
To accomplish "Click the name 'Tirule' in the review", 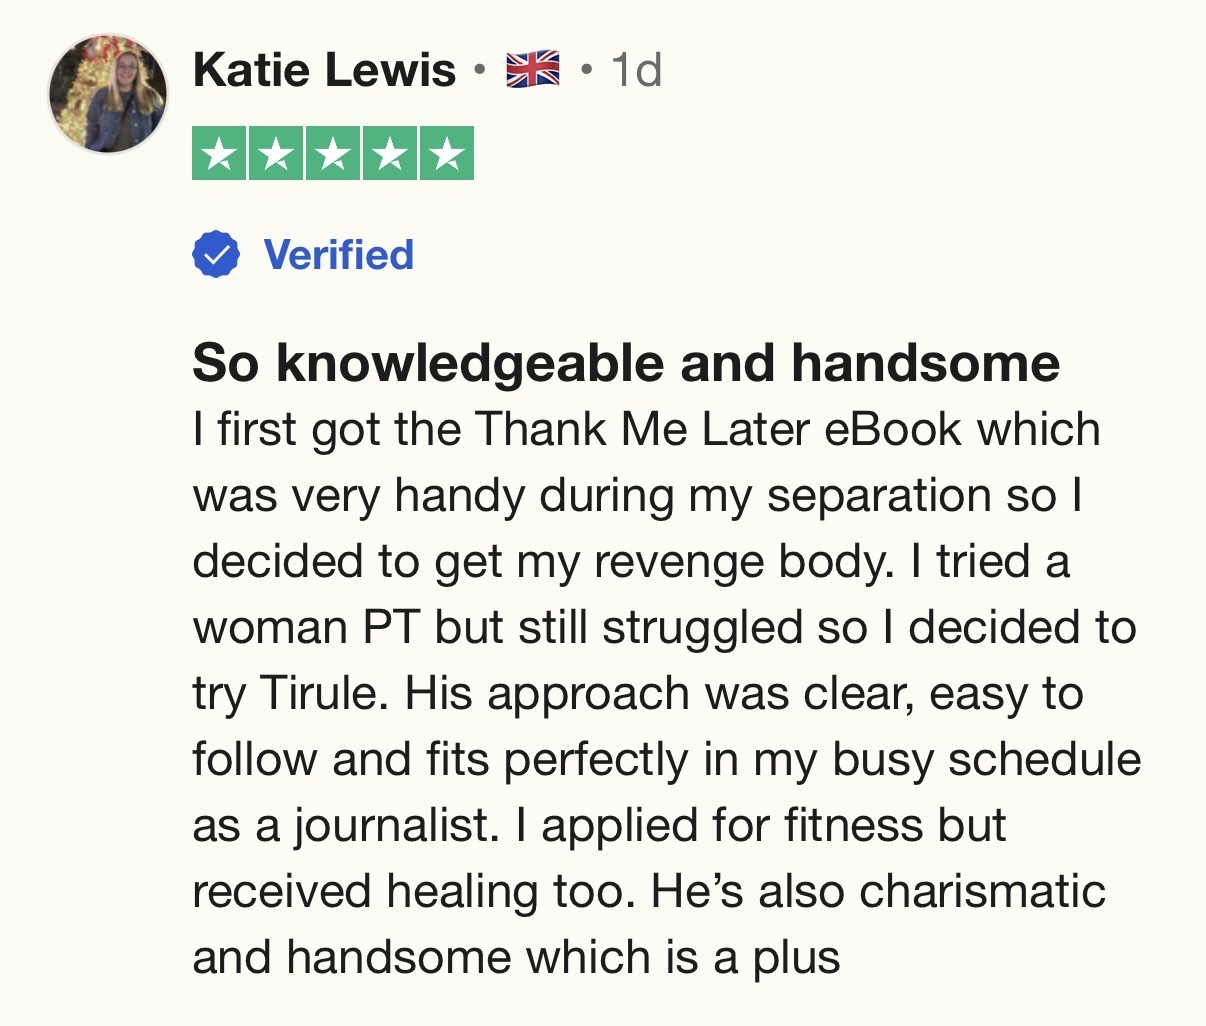I will [322, 693].
